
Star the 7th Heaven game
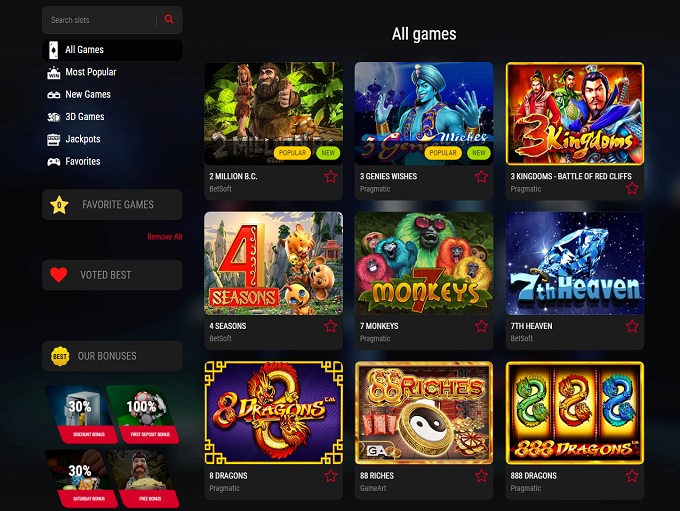[632, 326]
